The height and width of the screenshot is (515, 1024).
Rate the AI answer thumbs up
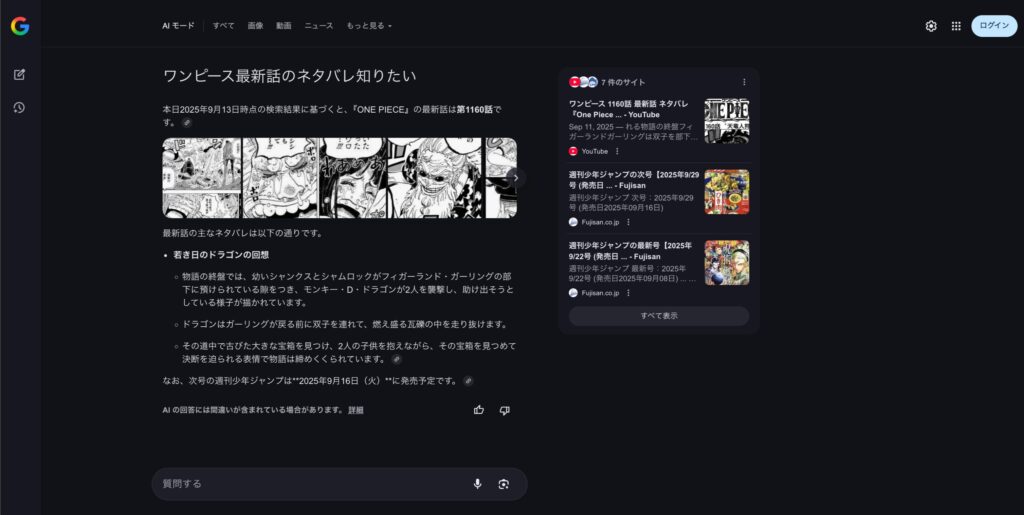(479, 410)
